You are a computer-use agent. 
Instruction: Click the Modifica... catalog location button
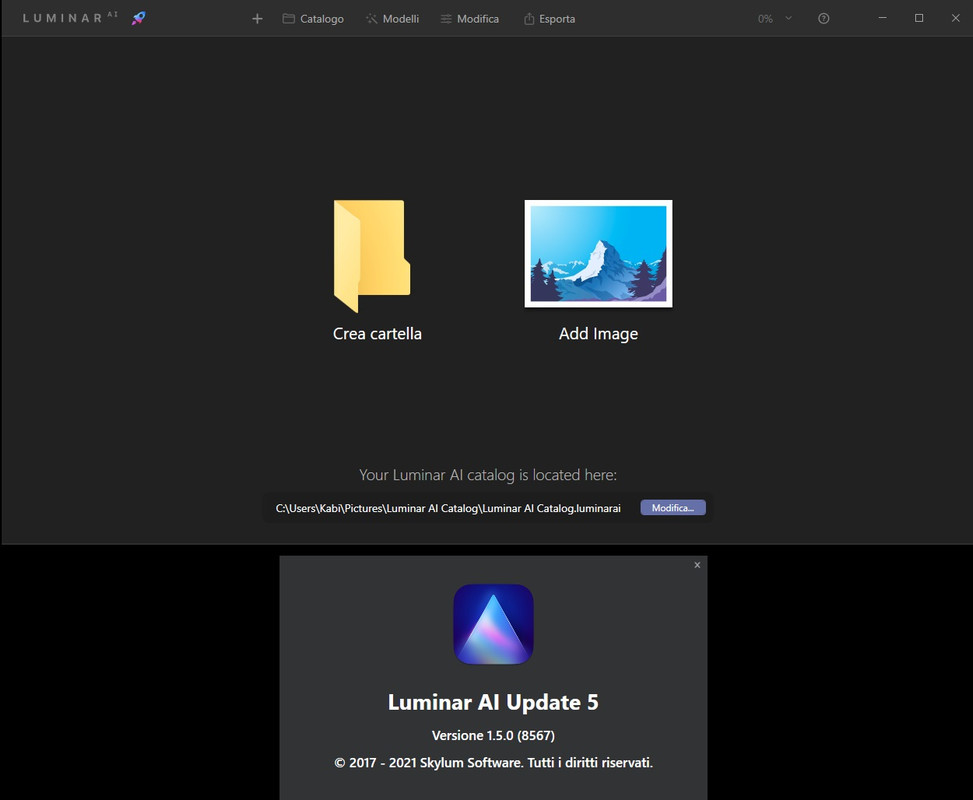[673, 508]
